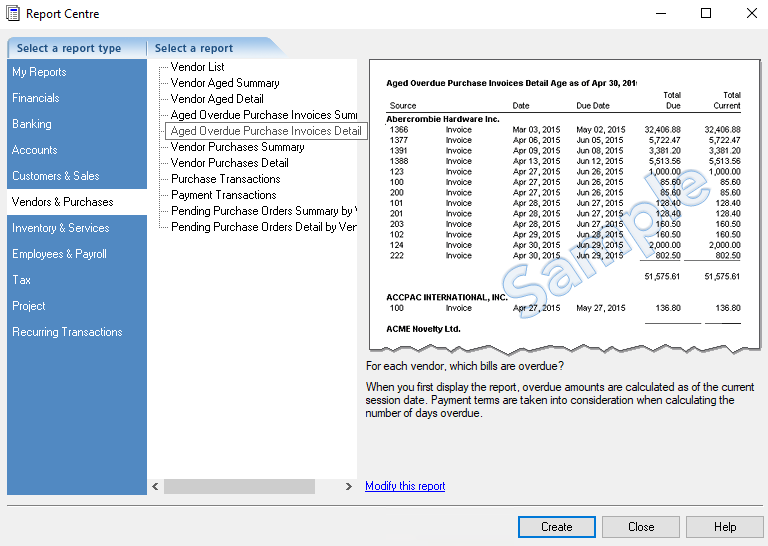Image resolution: width=768 pixels, height=546 pixels.
Task: Click the Modify this report link
Action: pyautogui.click(x=405, y=486)
